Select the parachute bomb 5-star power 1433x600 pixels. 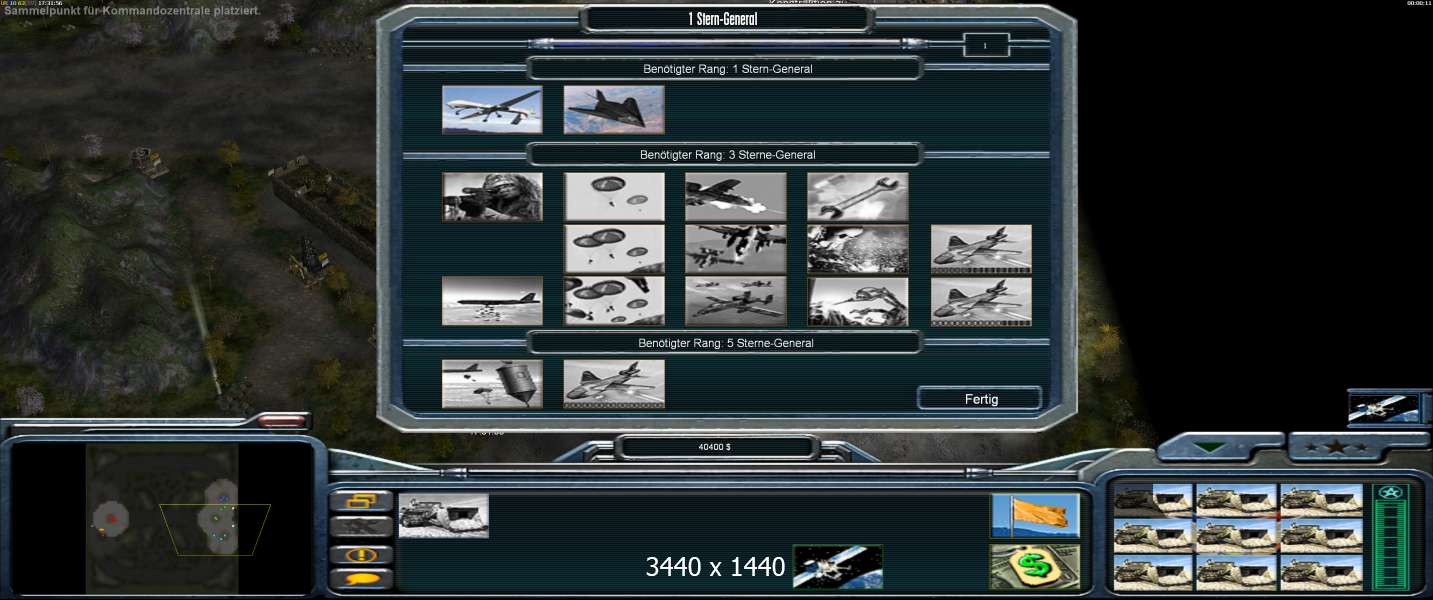pyautogui.click(x=492, y=384)
